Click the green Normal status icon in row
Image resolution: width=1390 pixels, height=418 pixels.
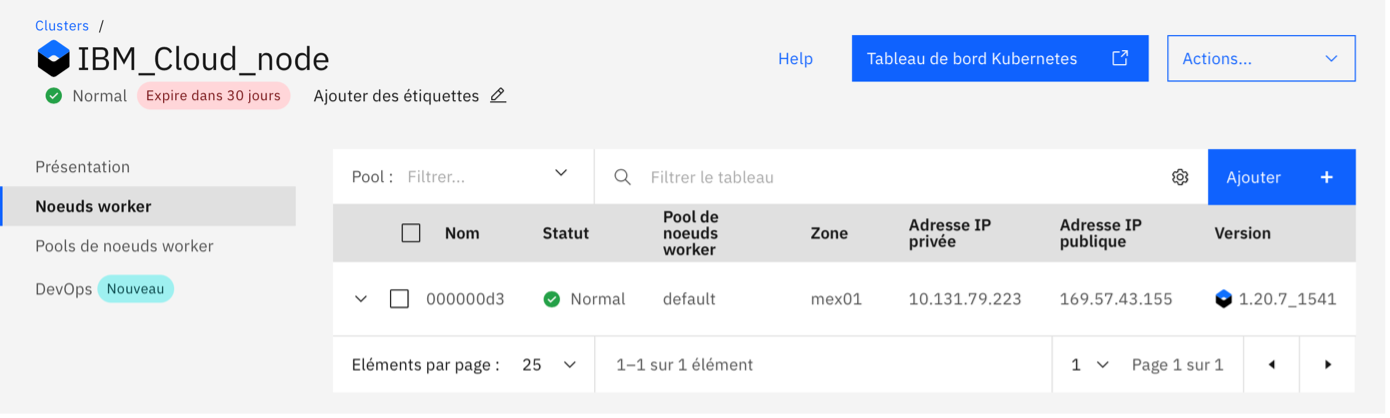(552, 299)
